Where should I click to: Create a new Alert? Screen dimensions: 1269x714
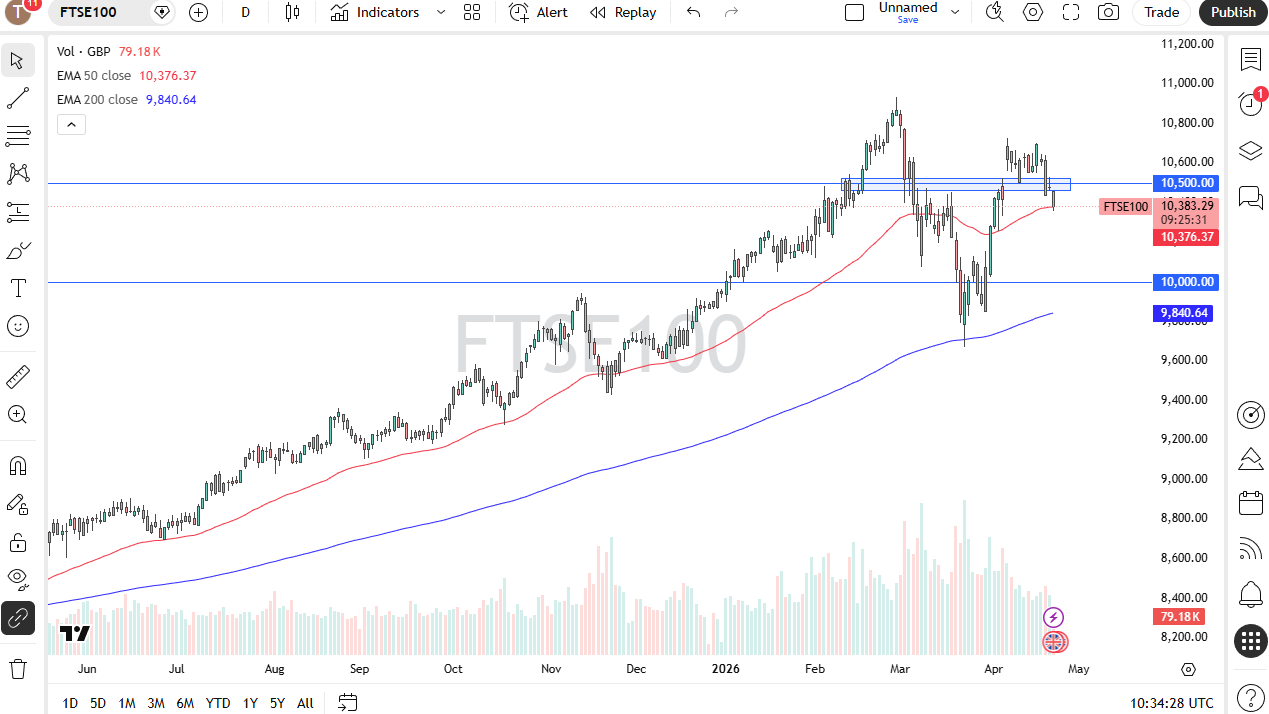point(538,12)
